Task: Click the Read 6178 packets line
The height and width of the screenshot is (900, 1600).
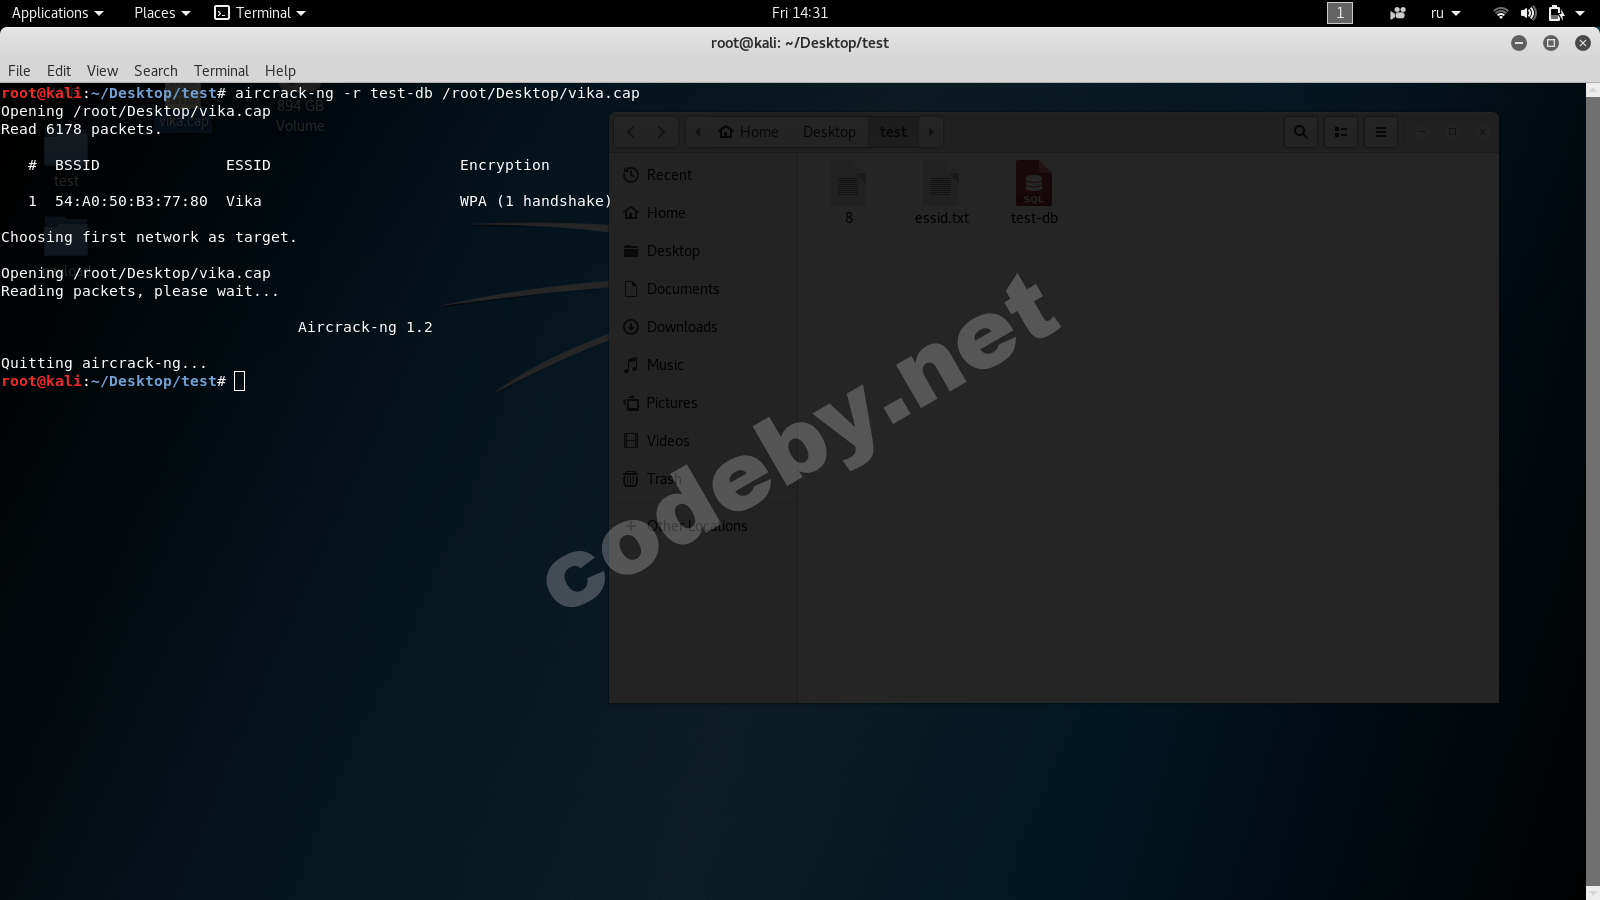Action: pos(81,129)
